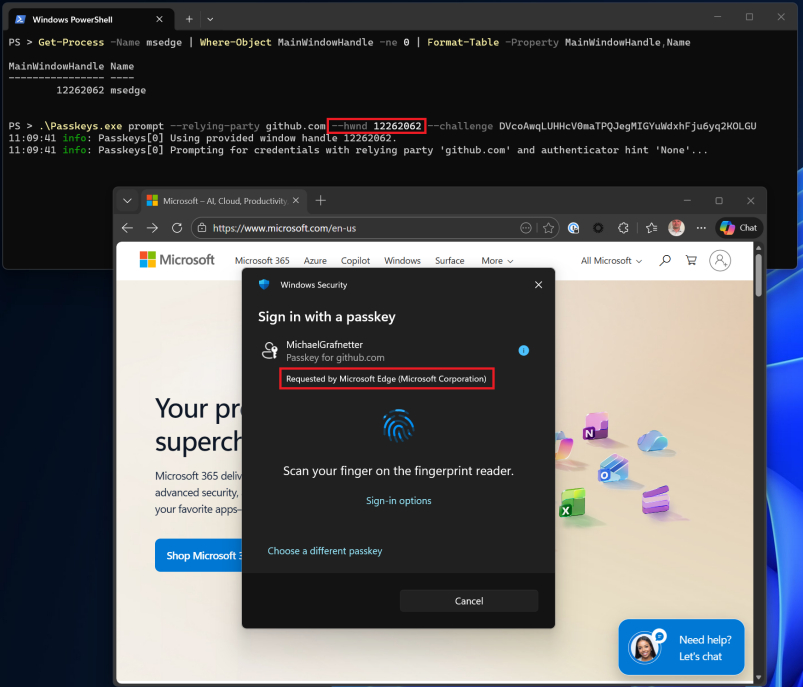
Task: Click Cancel in the passkey dialog
Action: pos(469,601)
